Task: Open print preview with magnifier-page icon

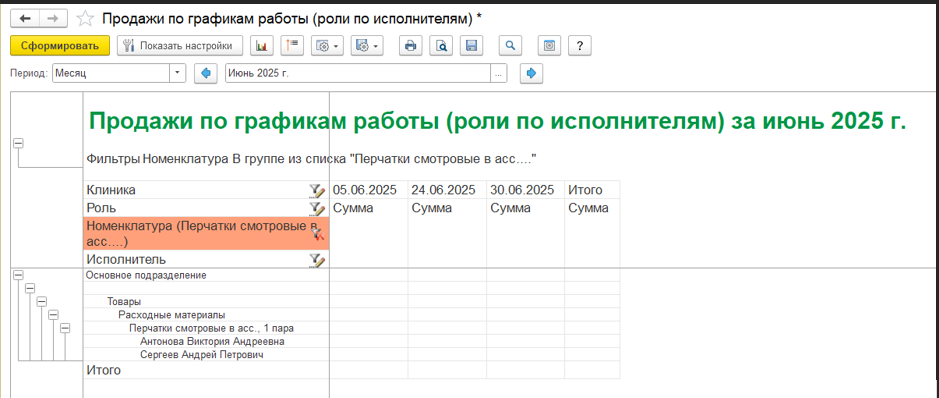Action: pos(441,45)
